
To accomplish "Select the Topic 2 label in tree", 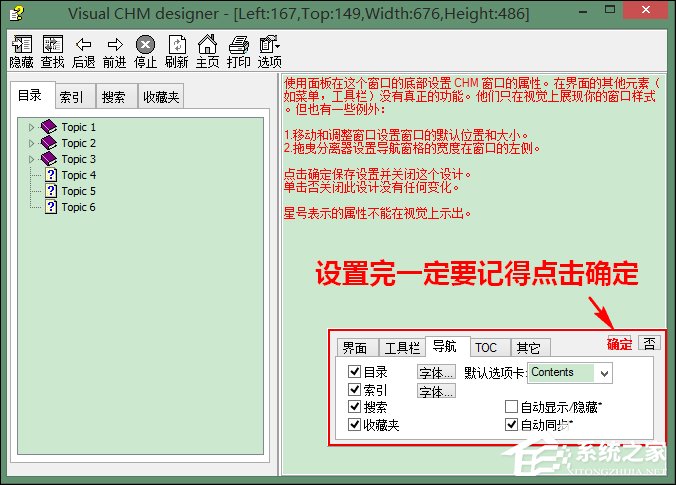I will coord(78,143).
